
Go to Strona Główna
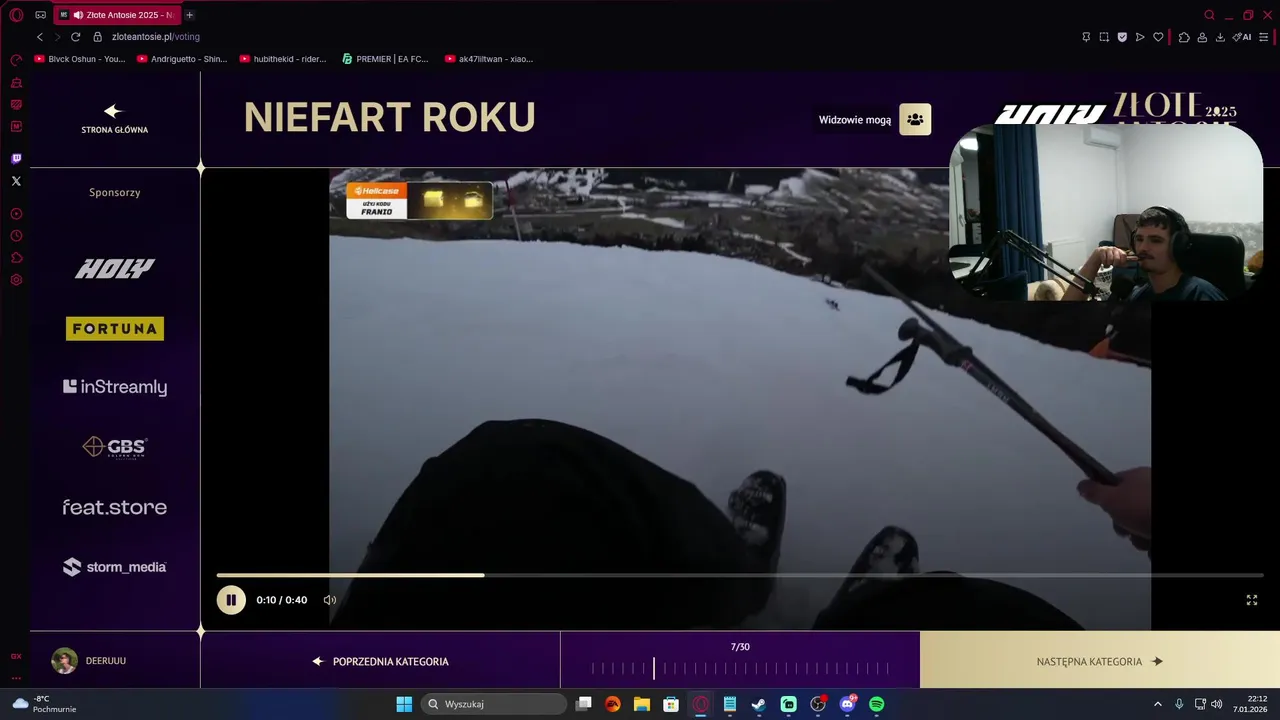115,119
